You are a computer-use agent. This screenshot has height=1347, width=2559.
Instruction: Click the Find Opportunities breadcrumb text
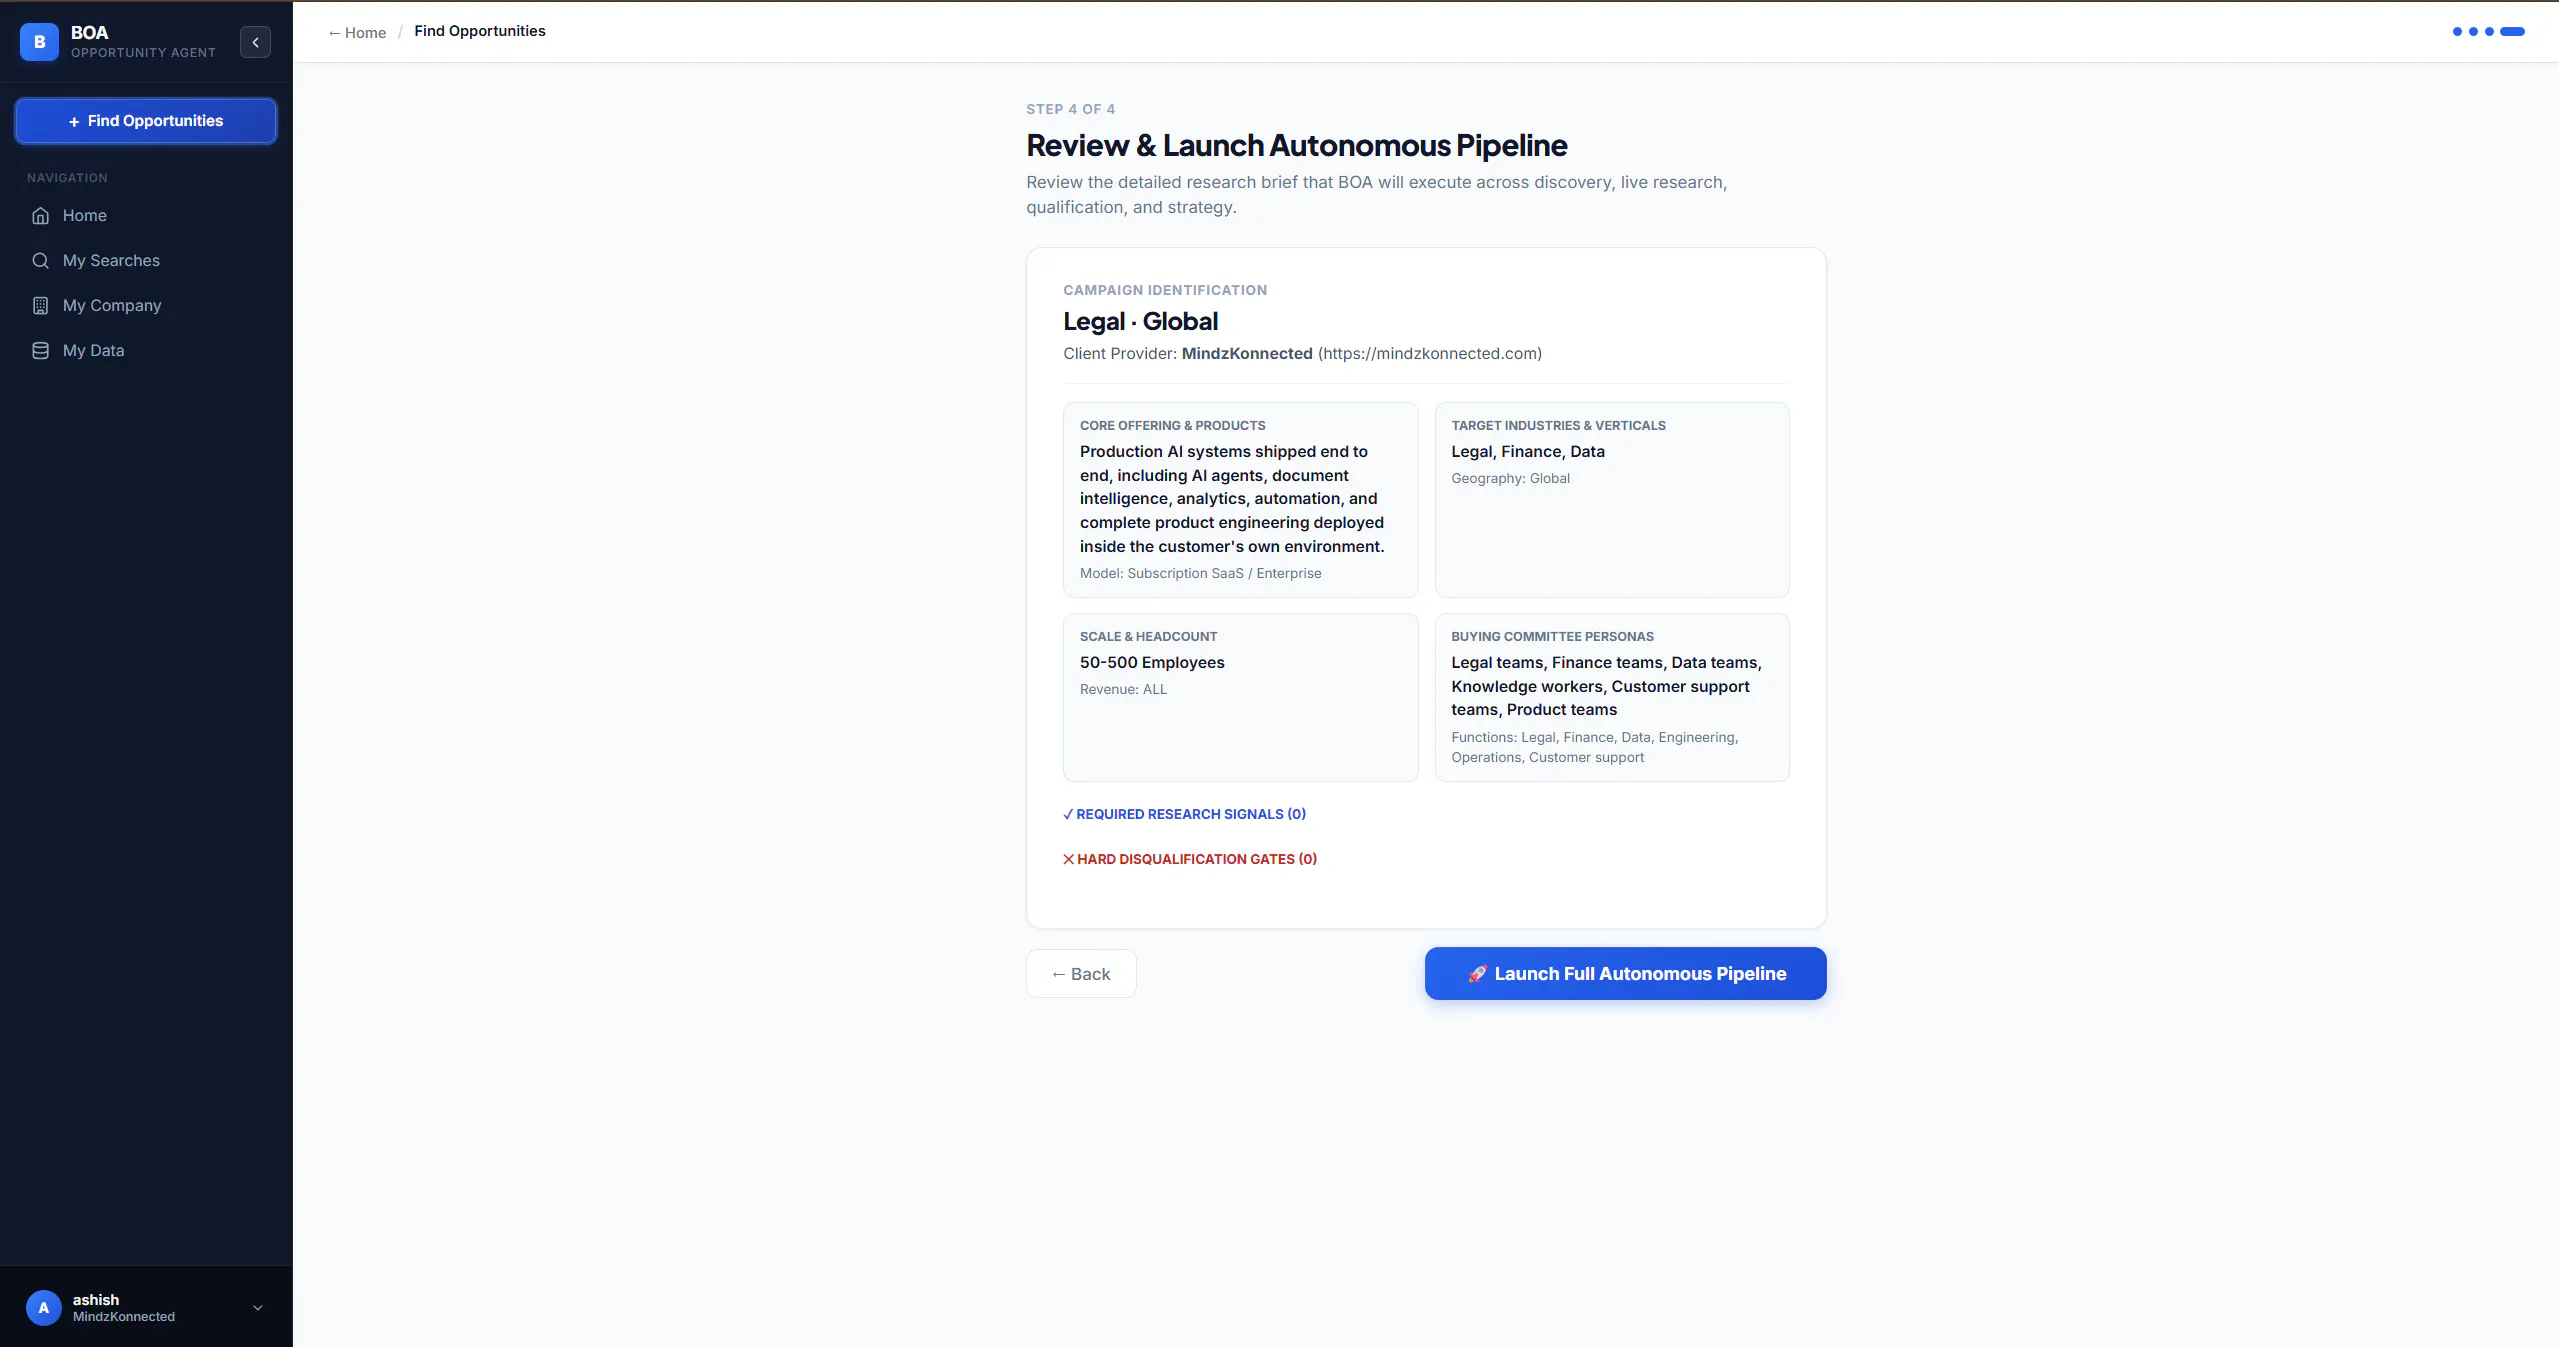[480, 31]
